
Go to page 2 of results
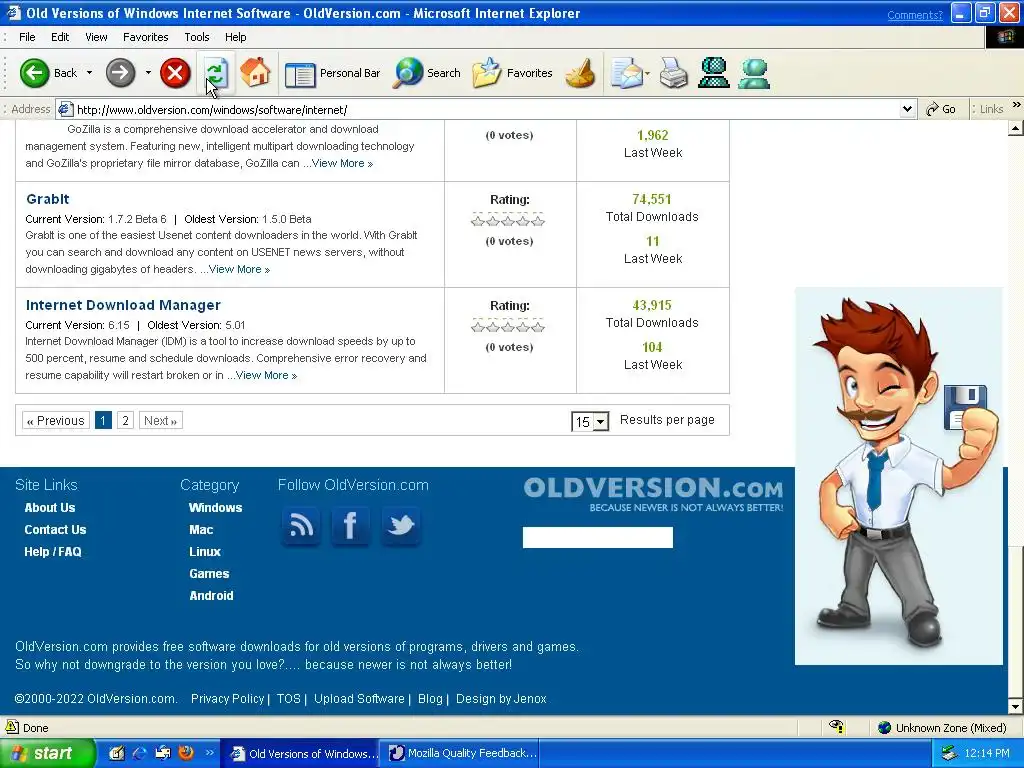pos(125,421)
